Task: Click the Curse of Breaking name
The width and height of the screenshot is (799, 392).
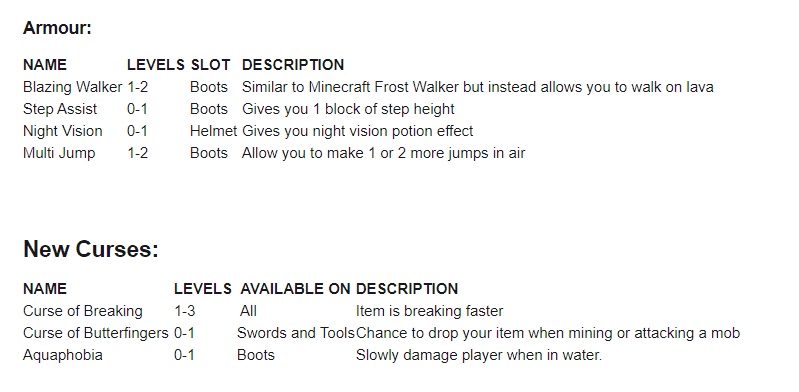Action: 83,311
